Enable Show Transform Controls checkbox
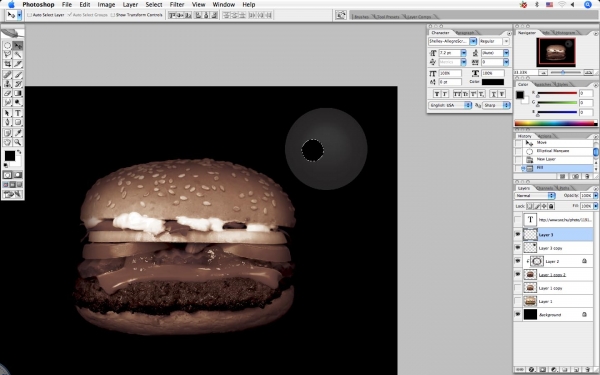This screenshot has width=600, height=375. click(x=112, y=15)
